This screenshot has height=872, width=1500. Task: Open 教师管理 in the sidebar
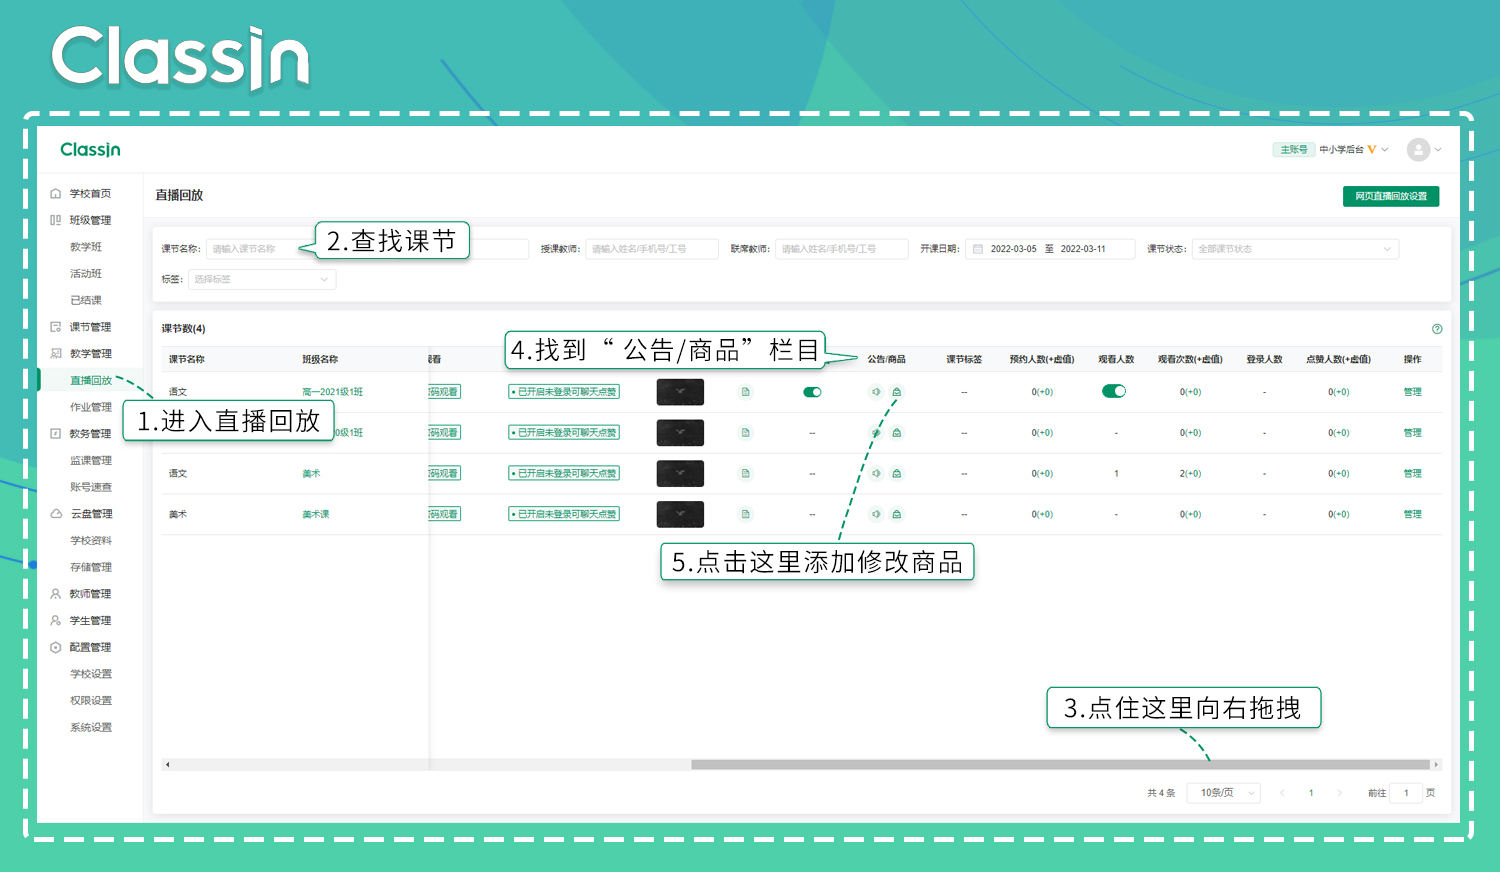pyautogui.click(x=81, y=594)
